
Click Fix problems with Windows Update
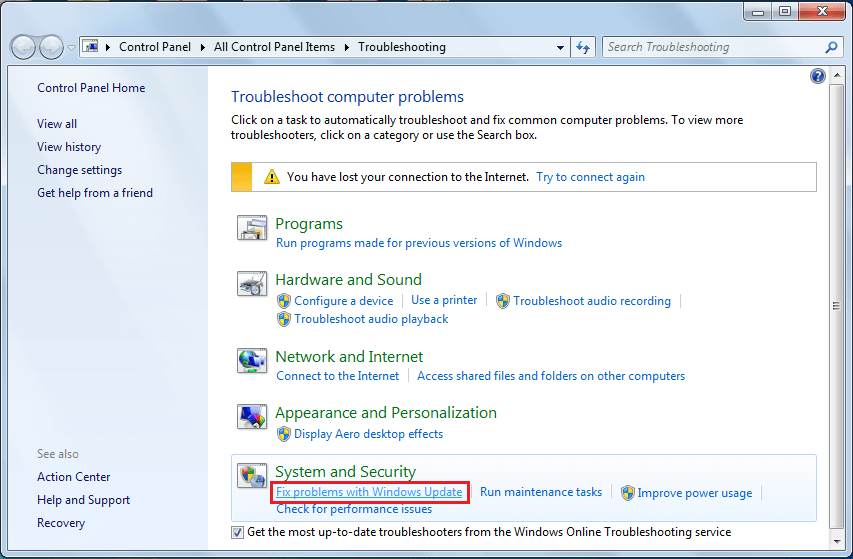point(369,492)
